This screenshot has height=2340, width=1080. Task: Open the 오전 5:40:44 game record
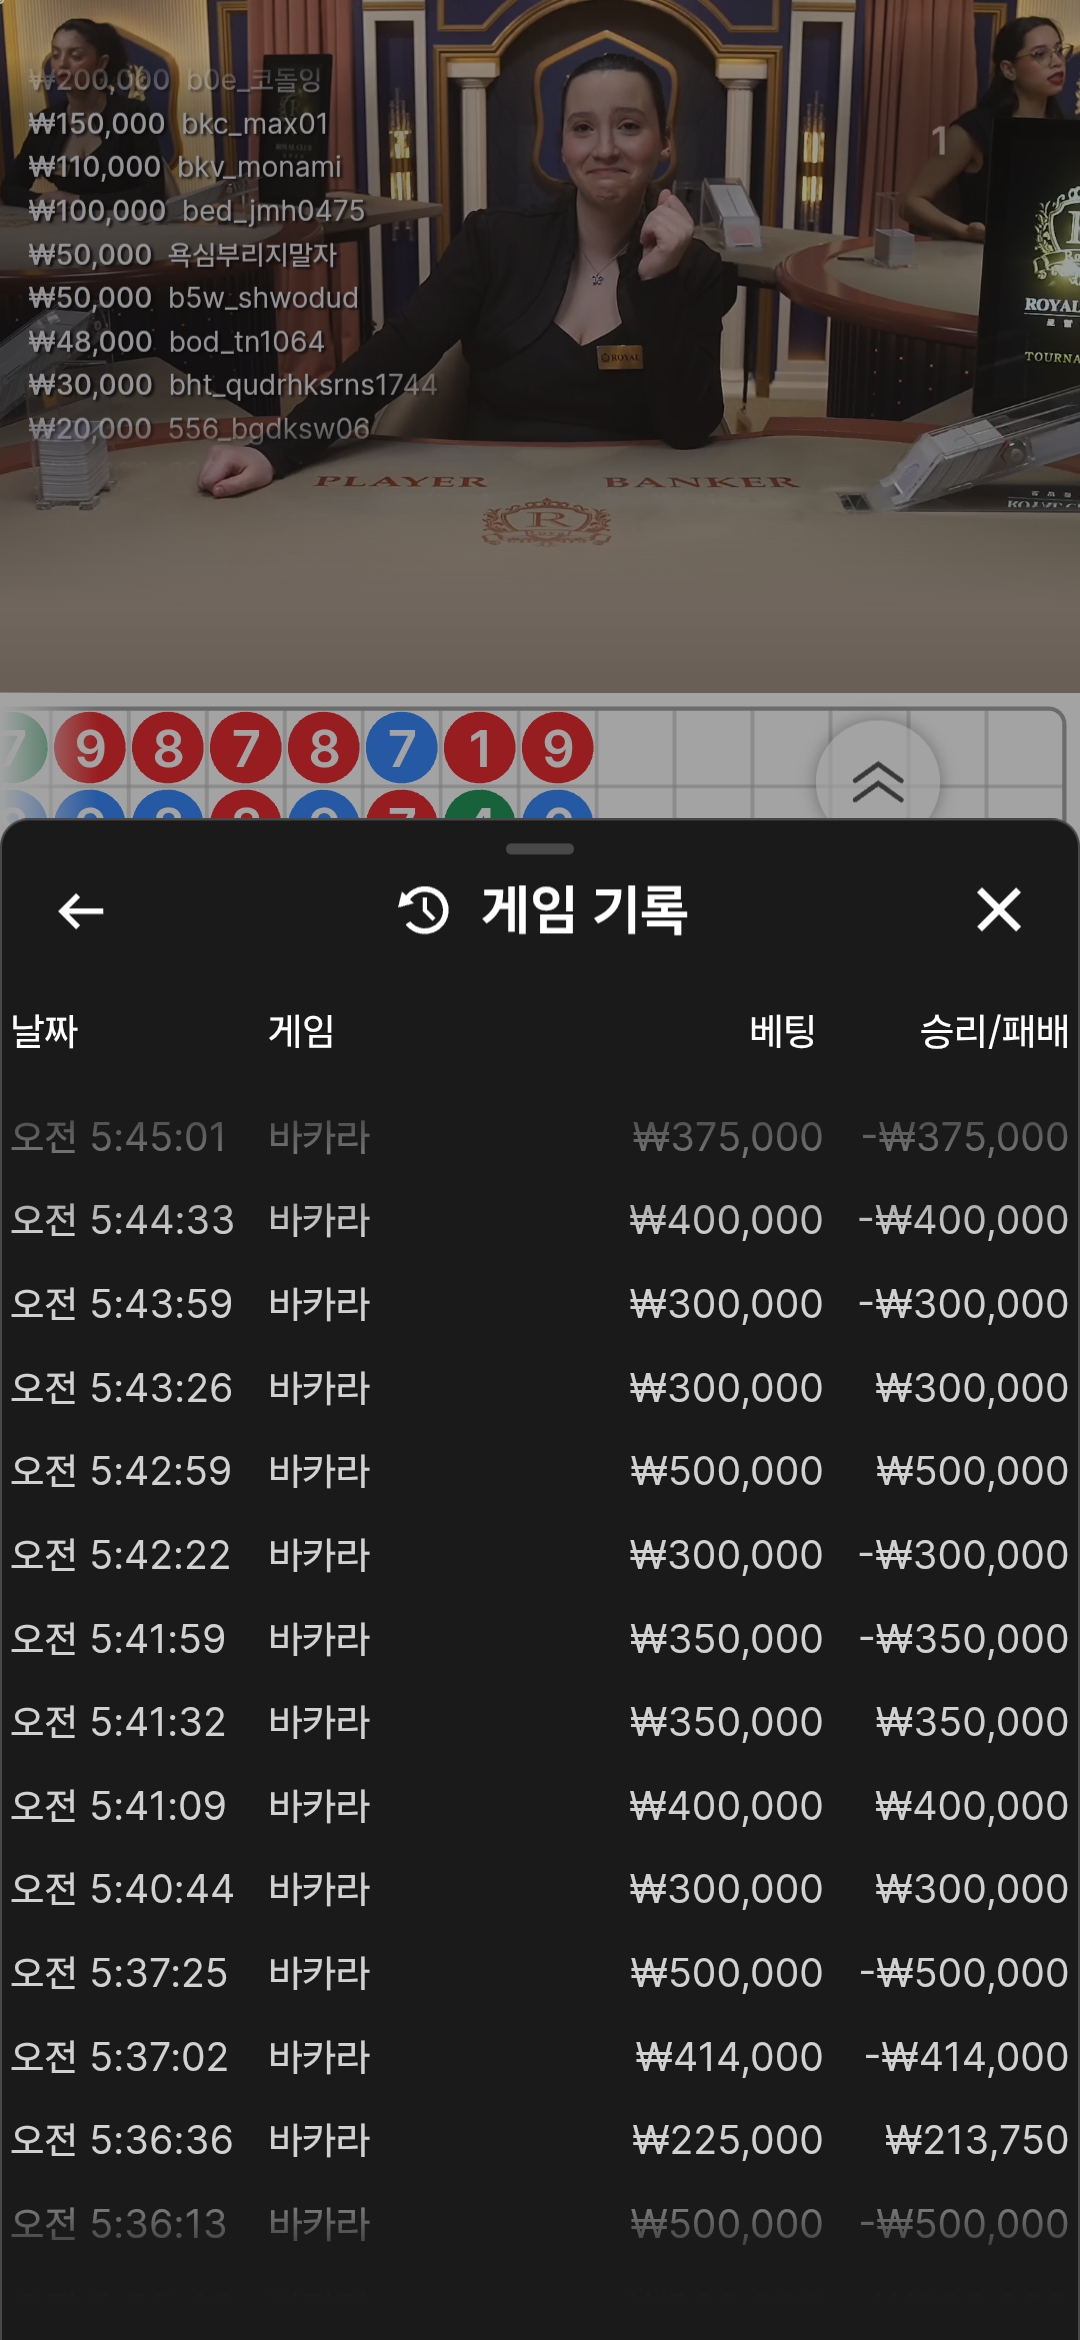(x=540, y=1889)
